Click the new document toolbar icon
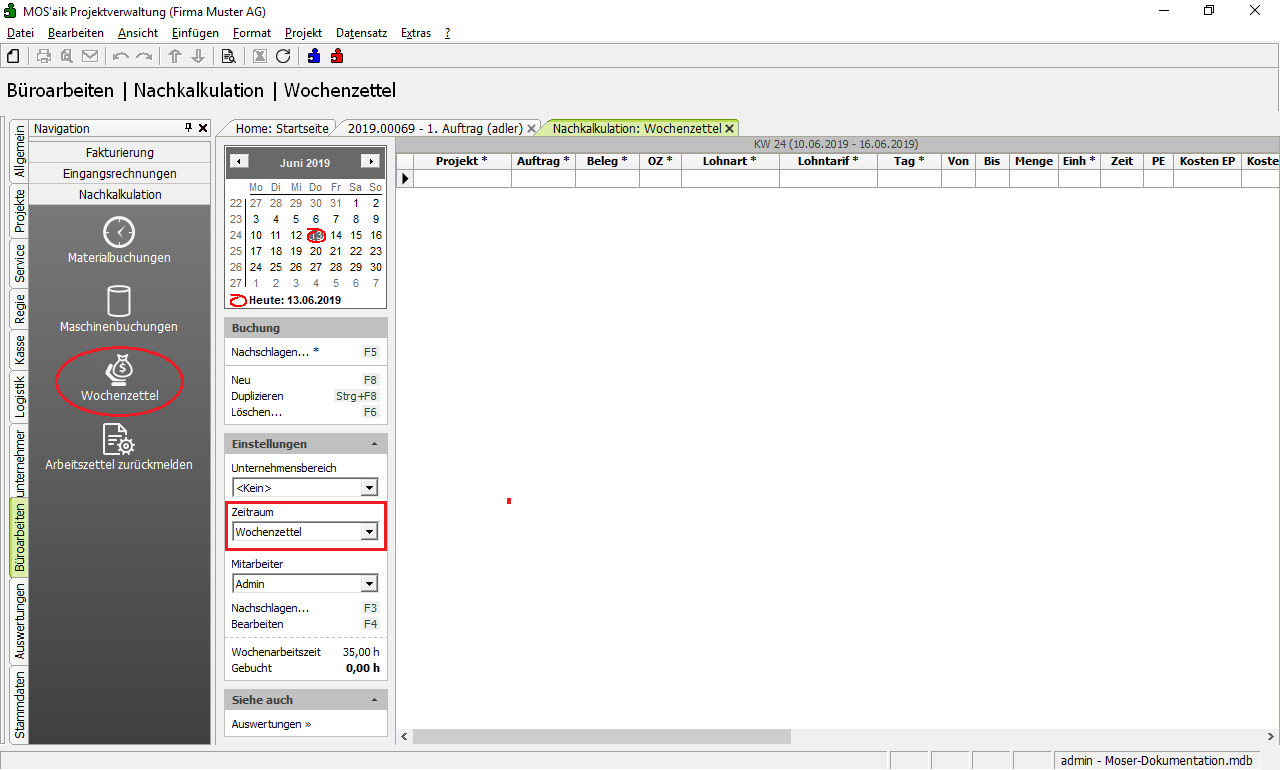The height and width of the screenshot is (770, 1280). point(13,56)
